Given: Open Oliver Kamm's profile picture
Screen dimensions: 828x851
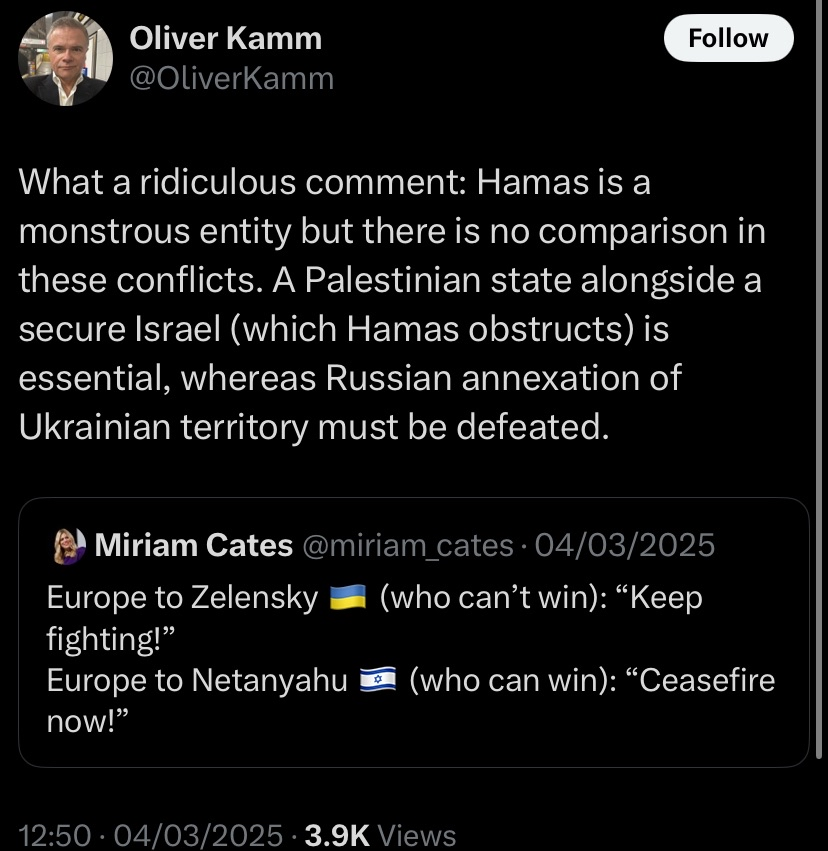Looking at the screenshot, I should tap(66, 59).
